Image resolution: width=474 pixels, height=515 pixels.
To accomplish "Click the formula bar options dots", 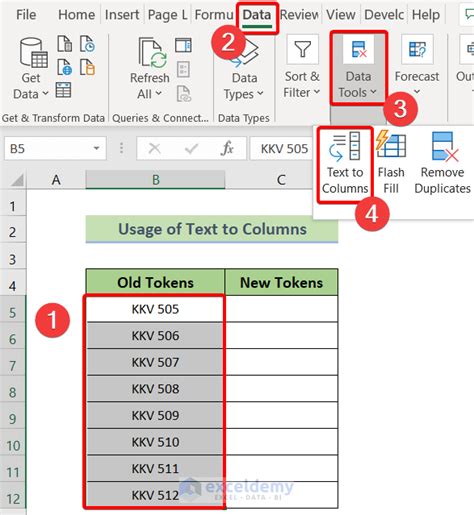I will click(x=121, y=148).
